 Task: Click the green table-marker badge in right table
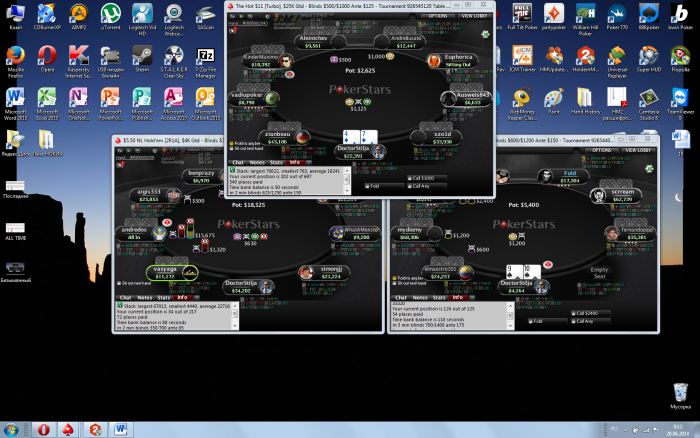pyautogui.click(x=650, y=168)
